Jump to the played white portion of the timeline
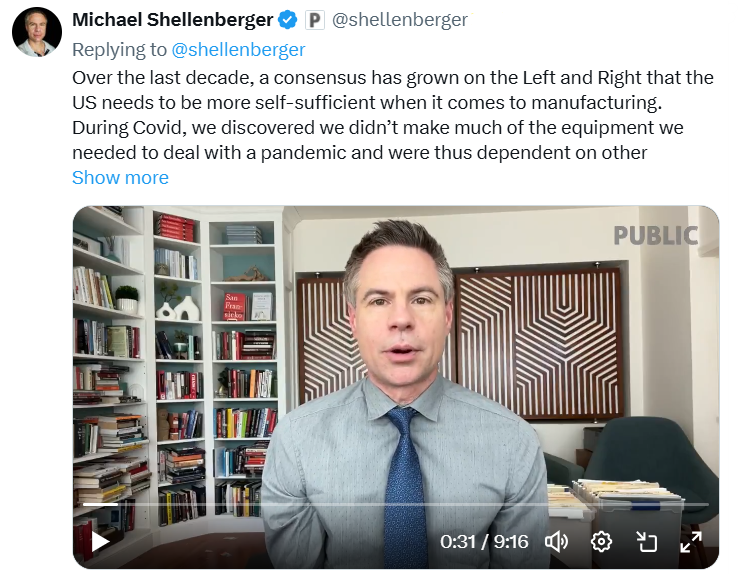This screenshot has width=739, height=574. point(100,504)
